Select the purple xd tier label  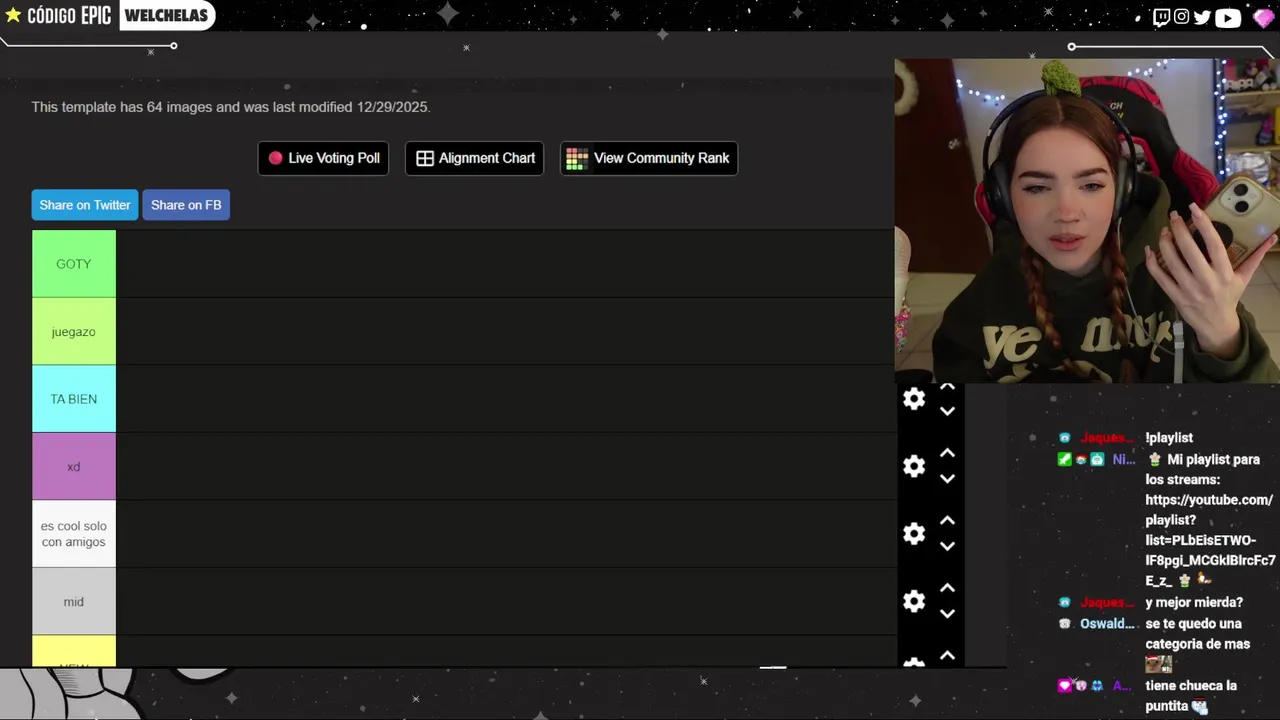tap(74, 466)
